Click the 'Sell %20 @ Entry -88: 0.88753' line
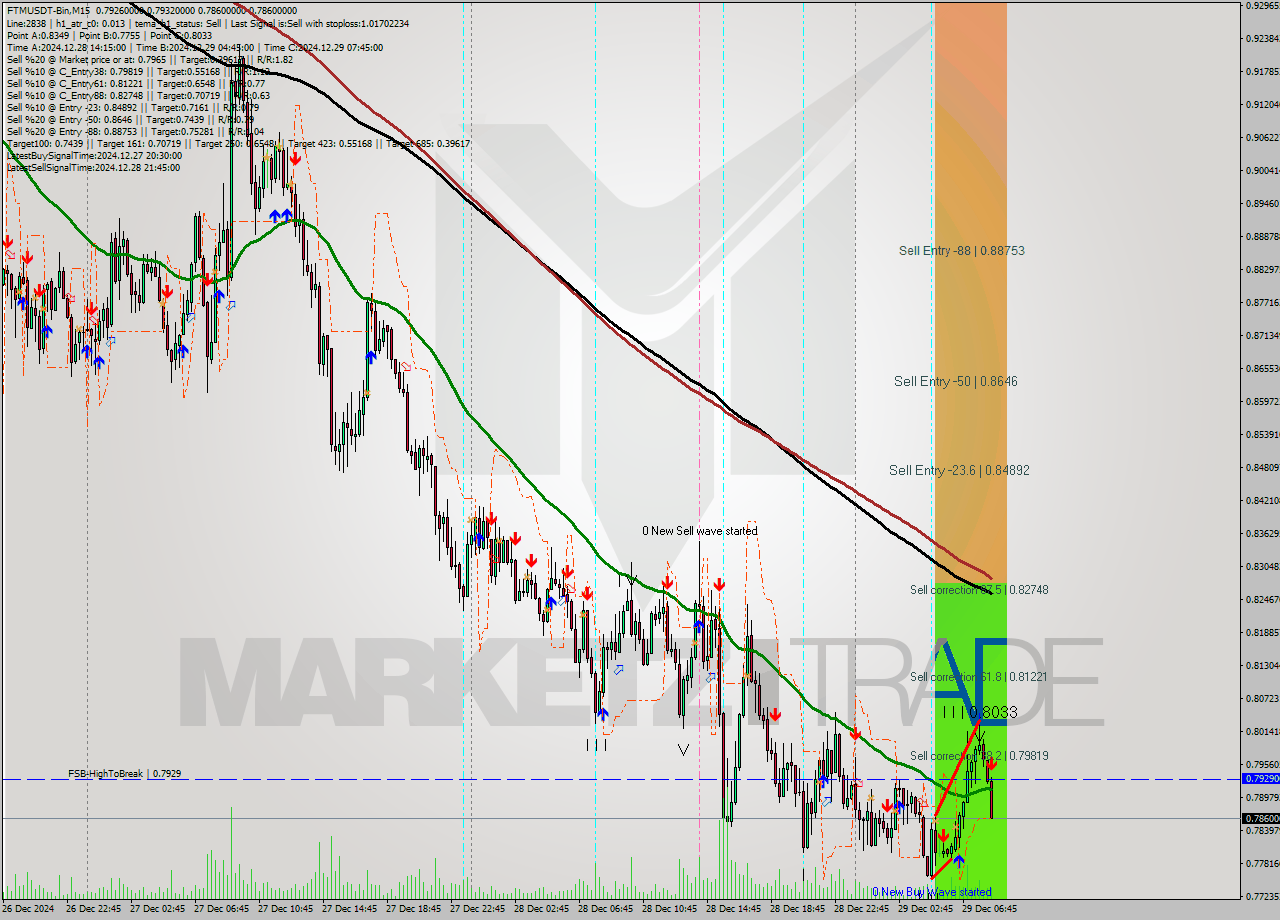This screenshot has height=920, width=1280. click(135, 131)
